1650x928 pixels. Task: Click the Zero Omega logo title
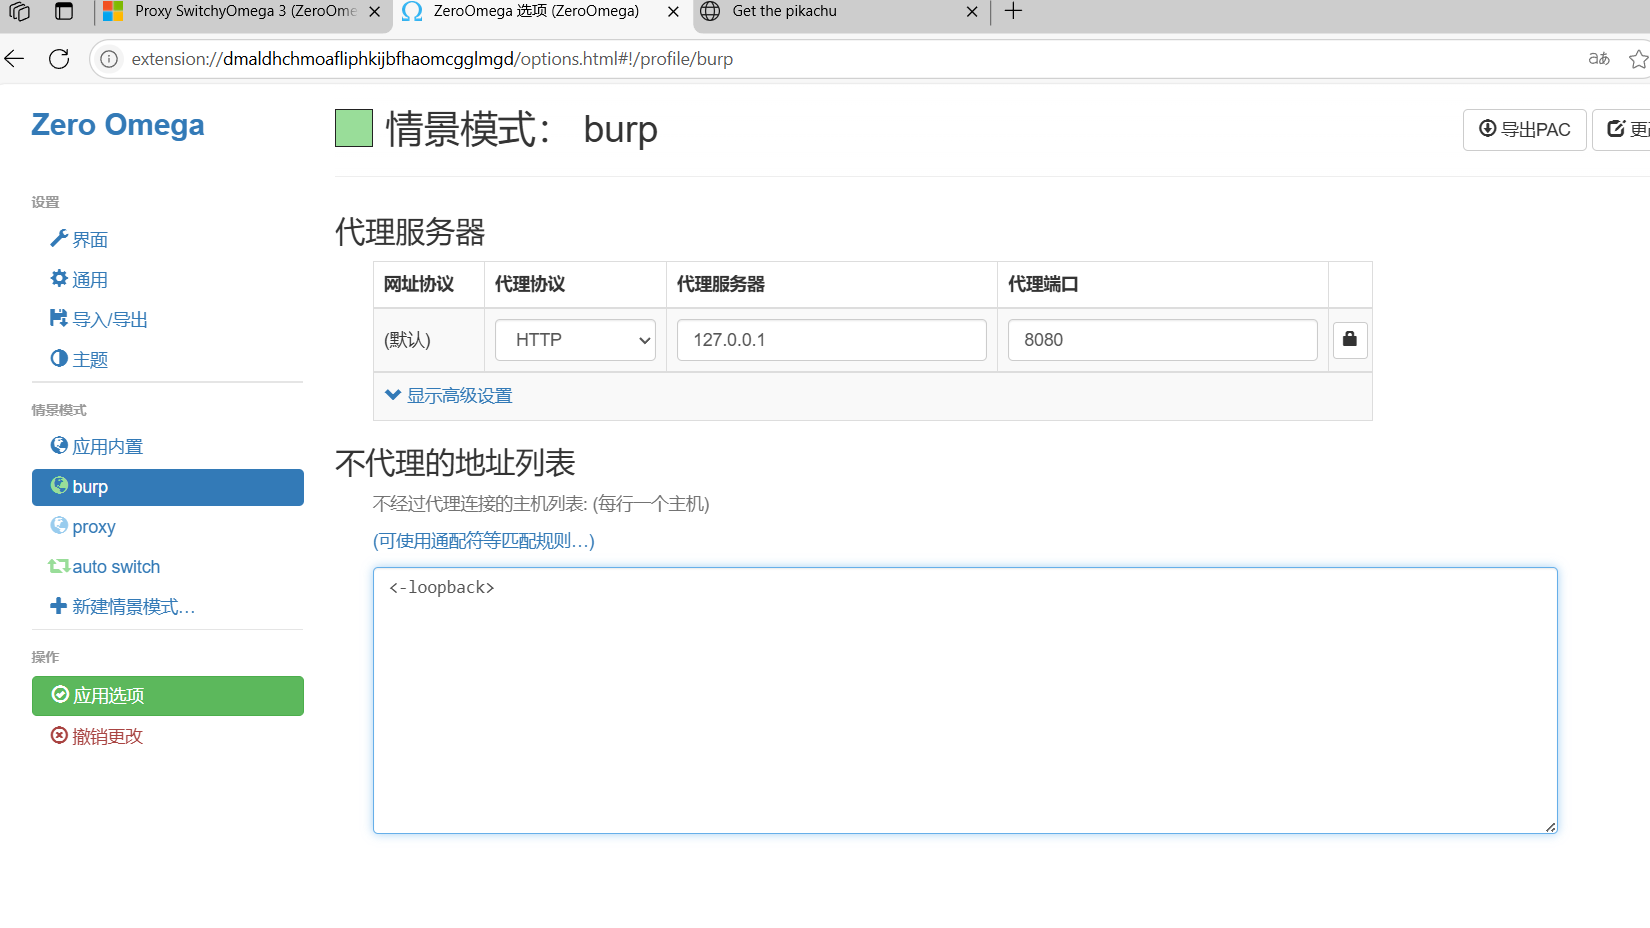(x=118, y=125)
